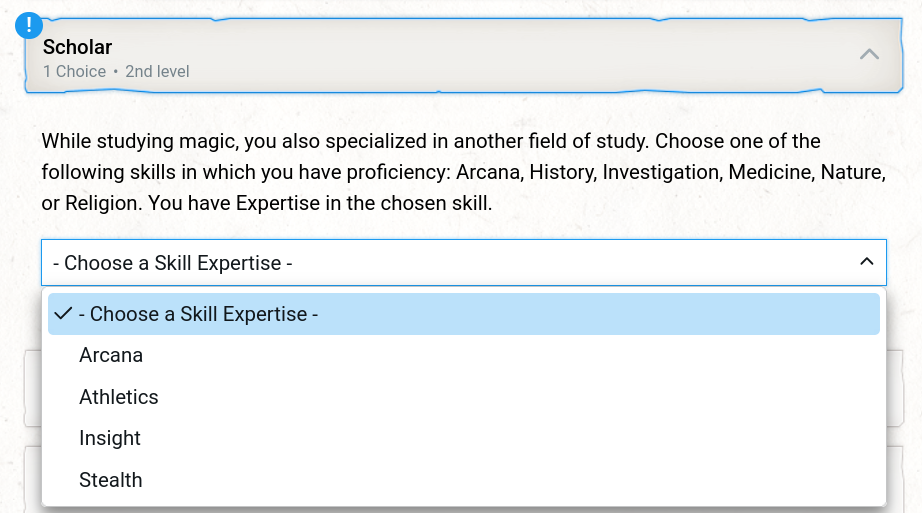Pick Stealth from the dropdown list
922x513 pixels.
(x=111, y=480)
